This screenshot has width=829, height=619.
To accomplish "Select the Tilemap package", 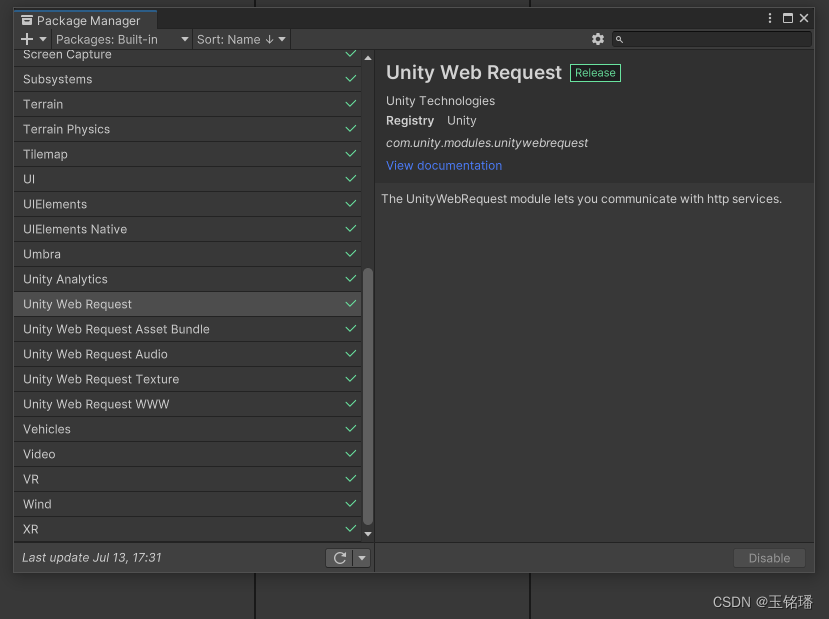I will click(x=188, y=154).
